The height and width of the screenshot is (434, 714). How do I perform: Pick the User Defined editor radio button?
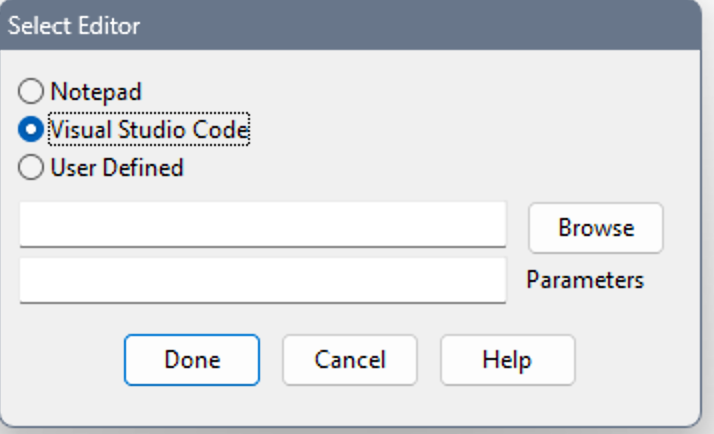32,168
